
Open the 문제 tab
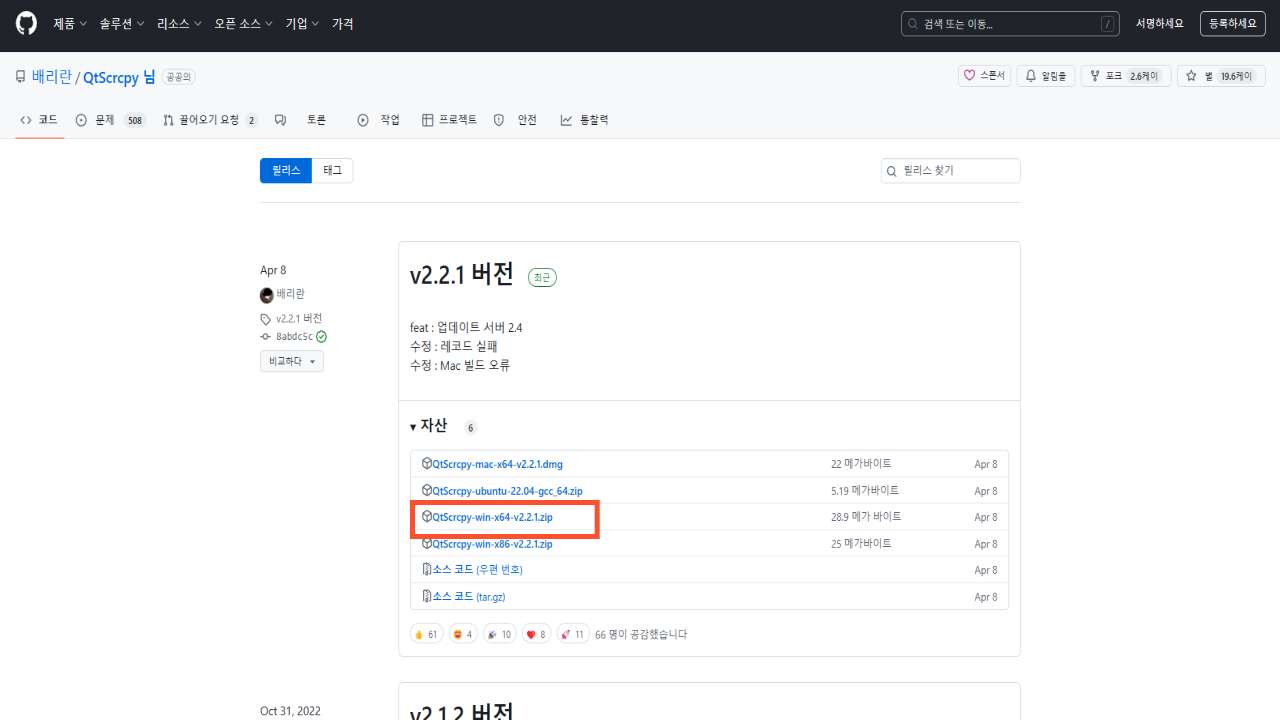111,120
